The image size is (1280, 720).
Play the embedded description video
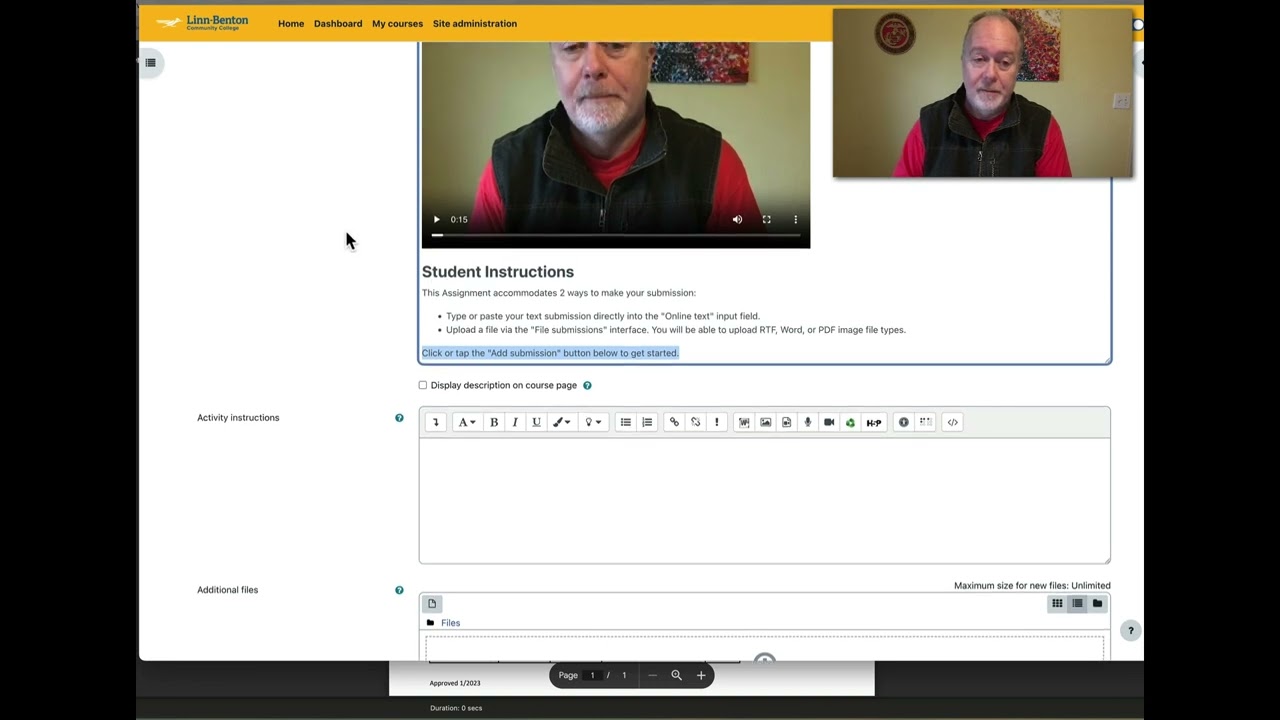click(x=436, y=220)
